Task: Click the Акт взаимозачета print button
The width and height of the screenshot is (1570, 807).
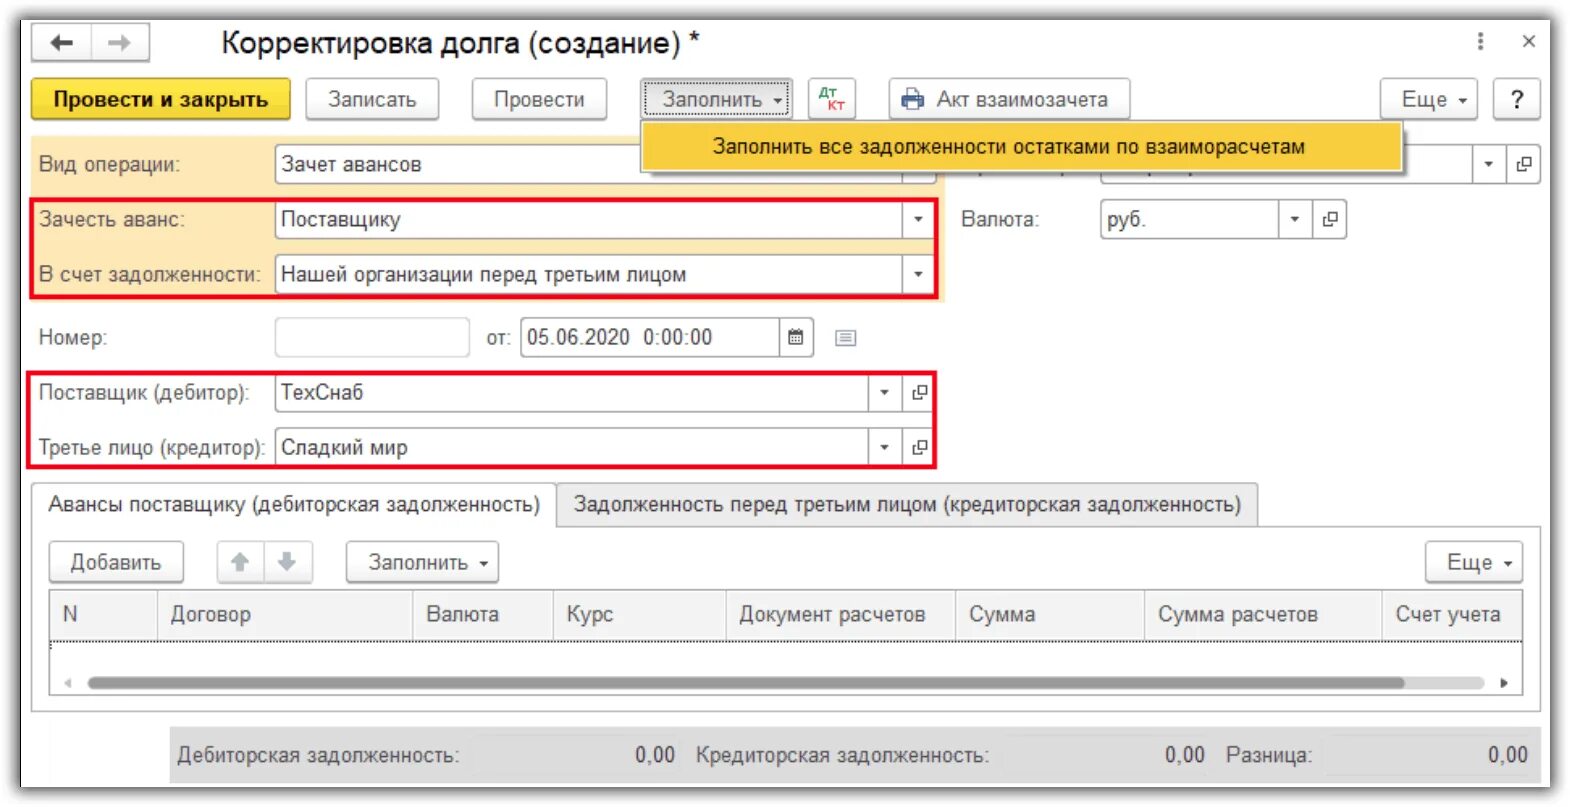Action: [x=1009, y=99]
